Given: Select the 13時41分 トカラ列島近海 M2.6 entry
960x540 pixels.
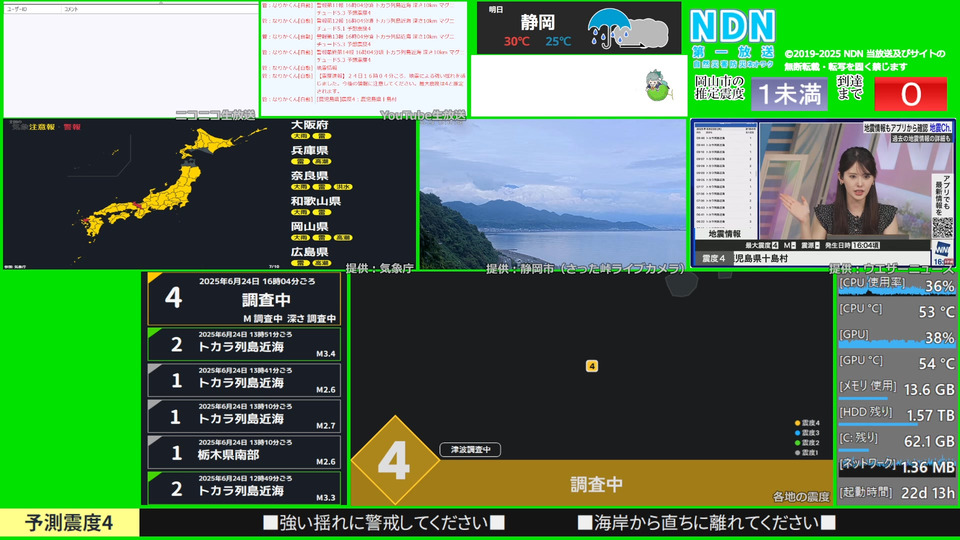Looking at the screenshot, I should tap(244, 380).
